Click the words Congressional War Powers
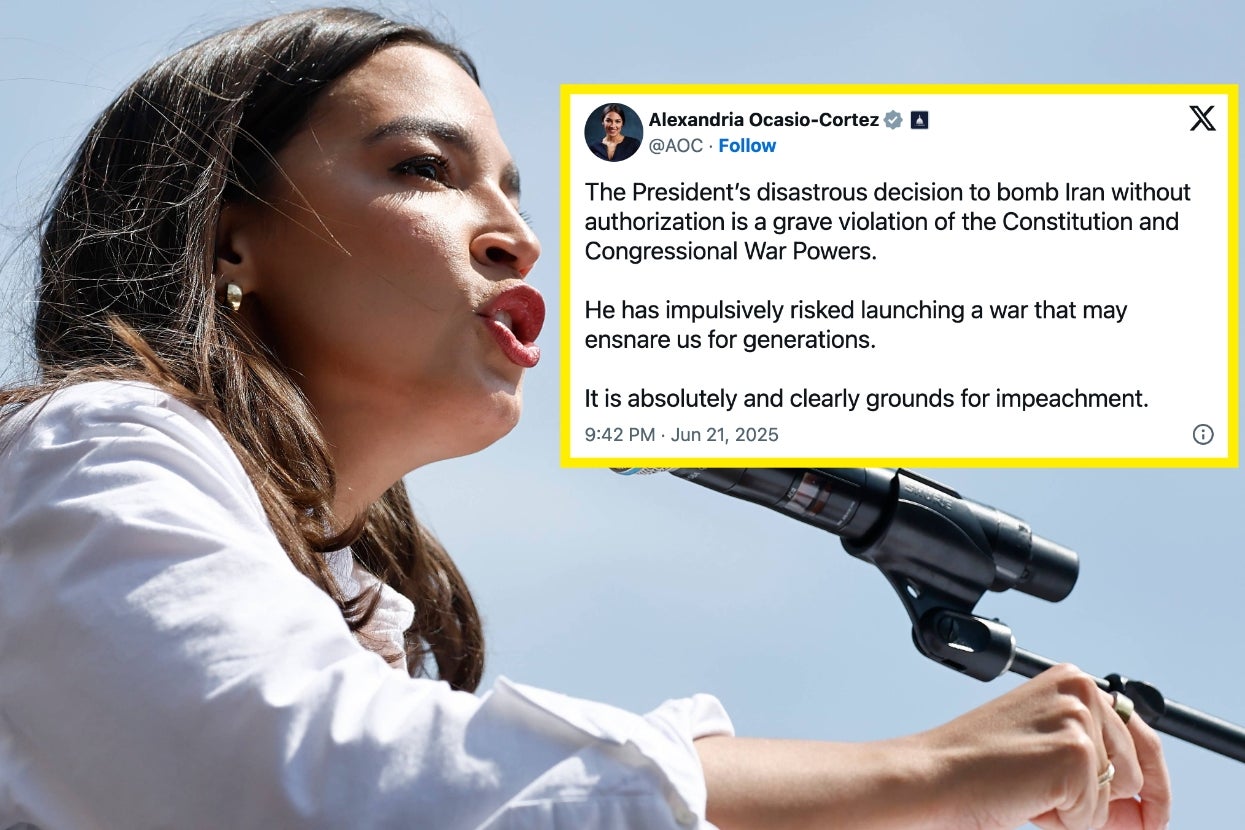1245x830 pixels. tap(730, 251)
